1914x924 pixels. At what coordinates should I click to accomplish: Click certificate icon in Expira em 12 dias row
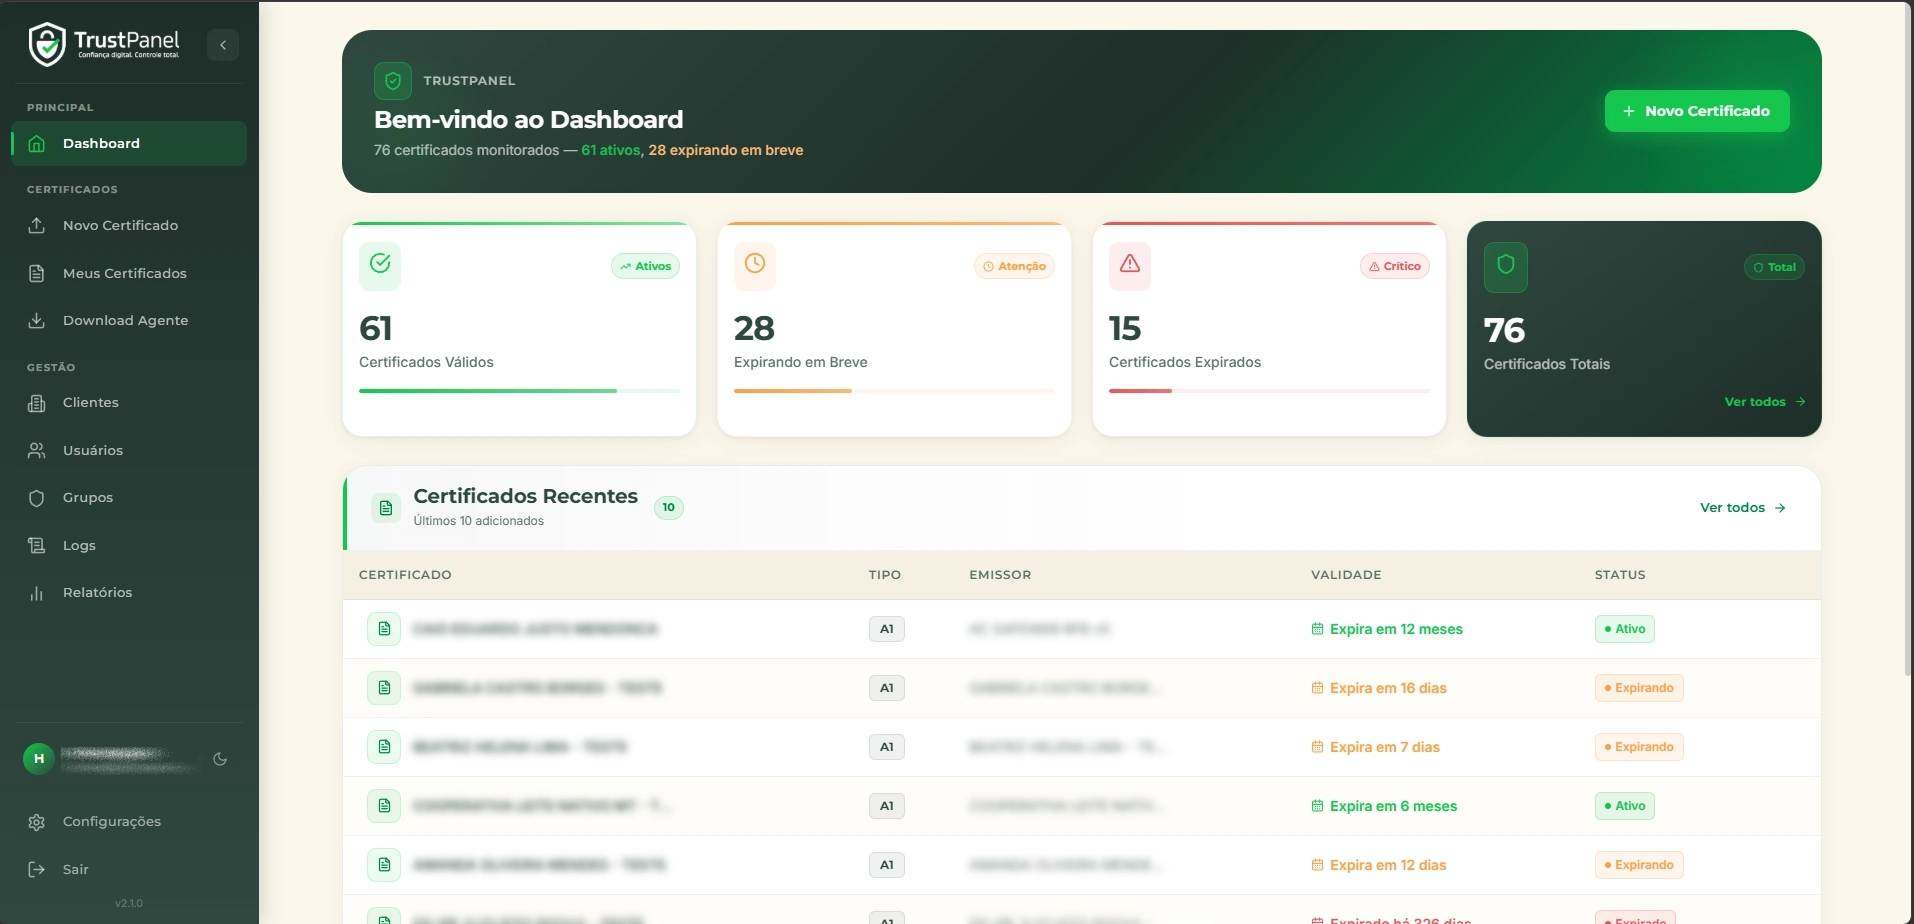point(384,865)
